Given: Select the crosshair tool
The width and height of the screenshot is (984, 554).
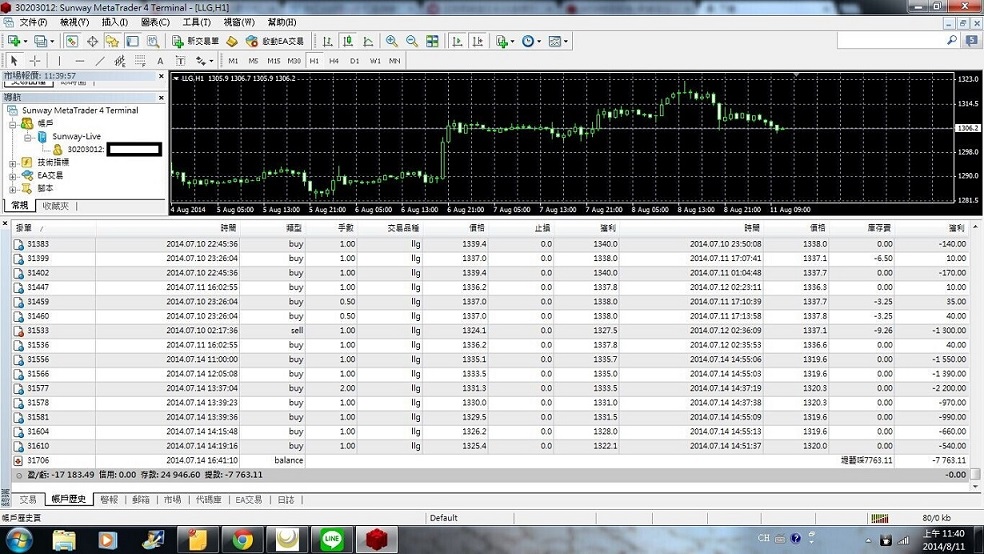Looking at the screenshot, I should 35,61.
